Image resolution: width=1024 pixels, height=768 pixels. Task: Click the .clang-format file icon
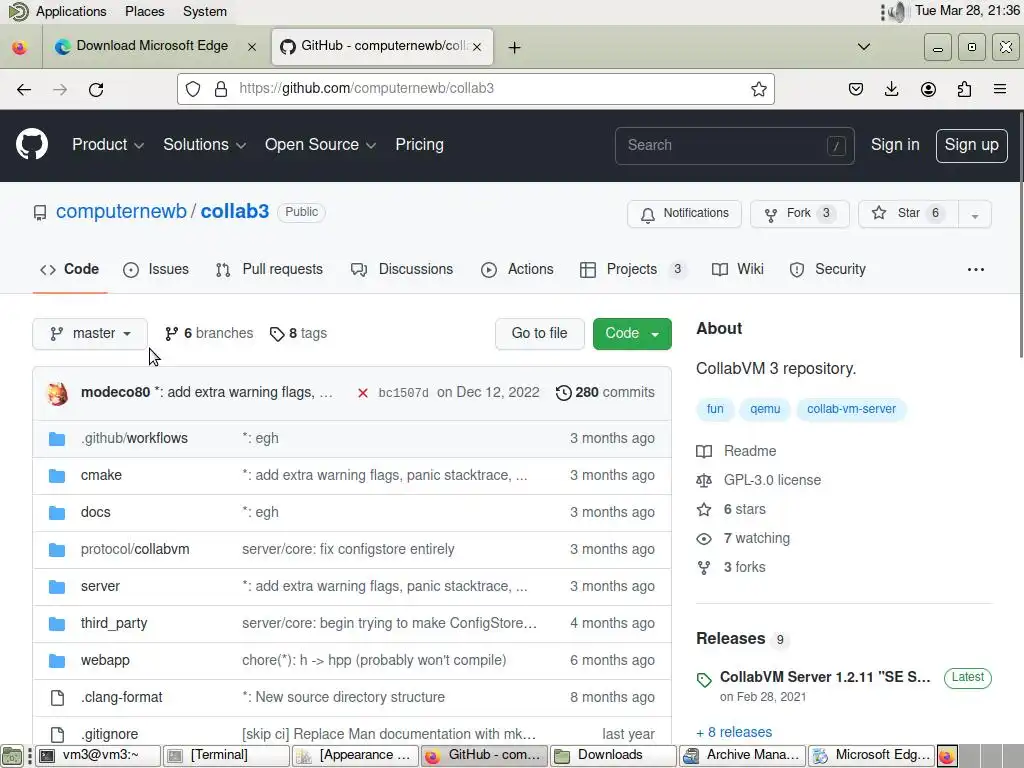[57, 697]
